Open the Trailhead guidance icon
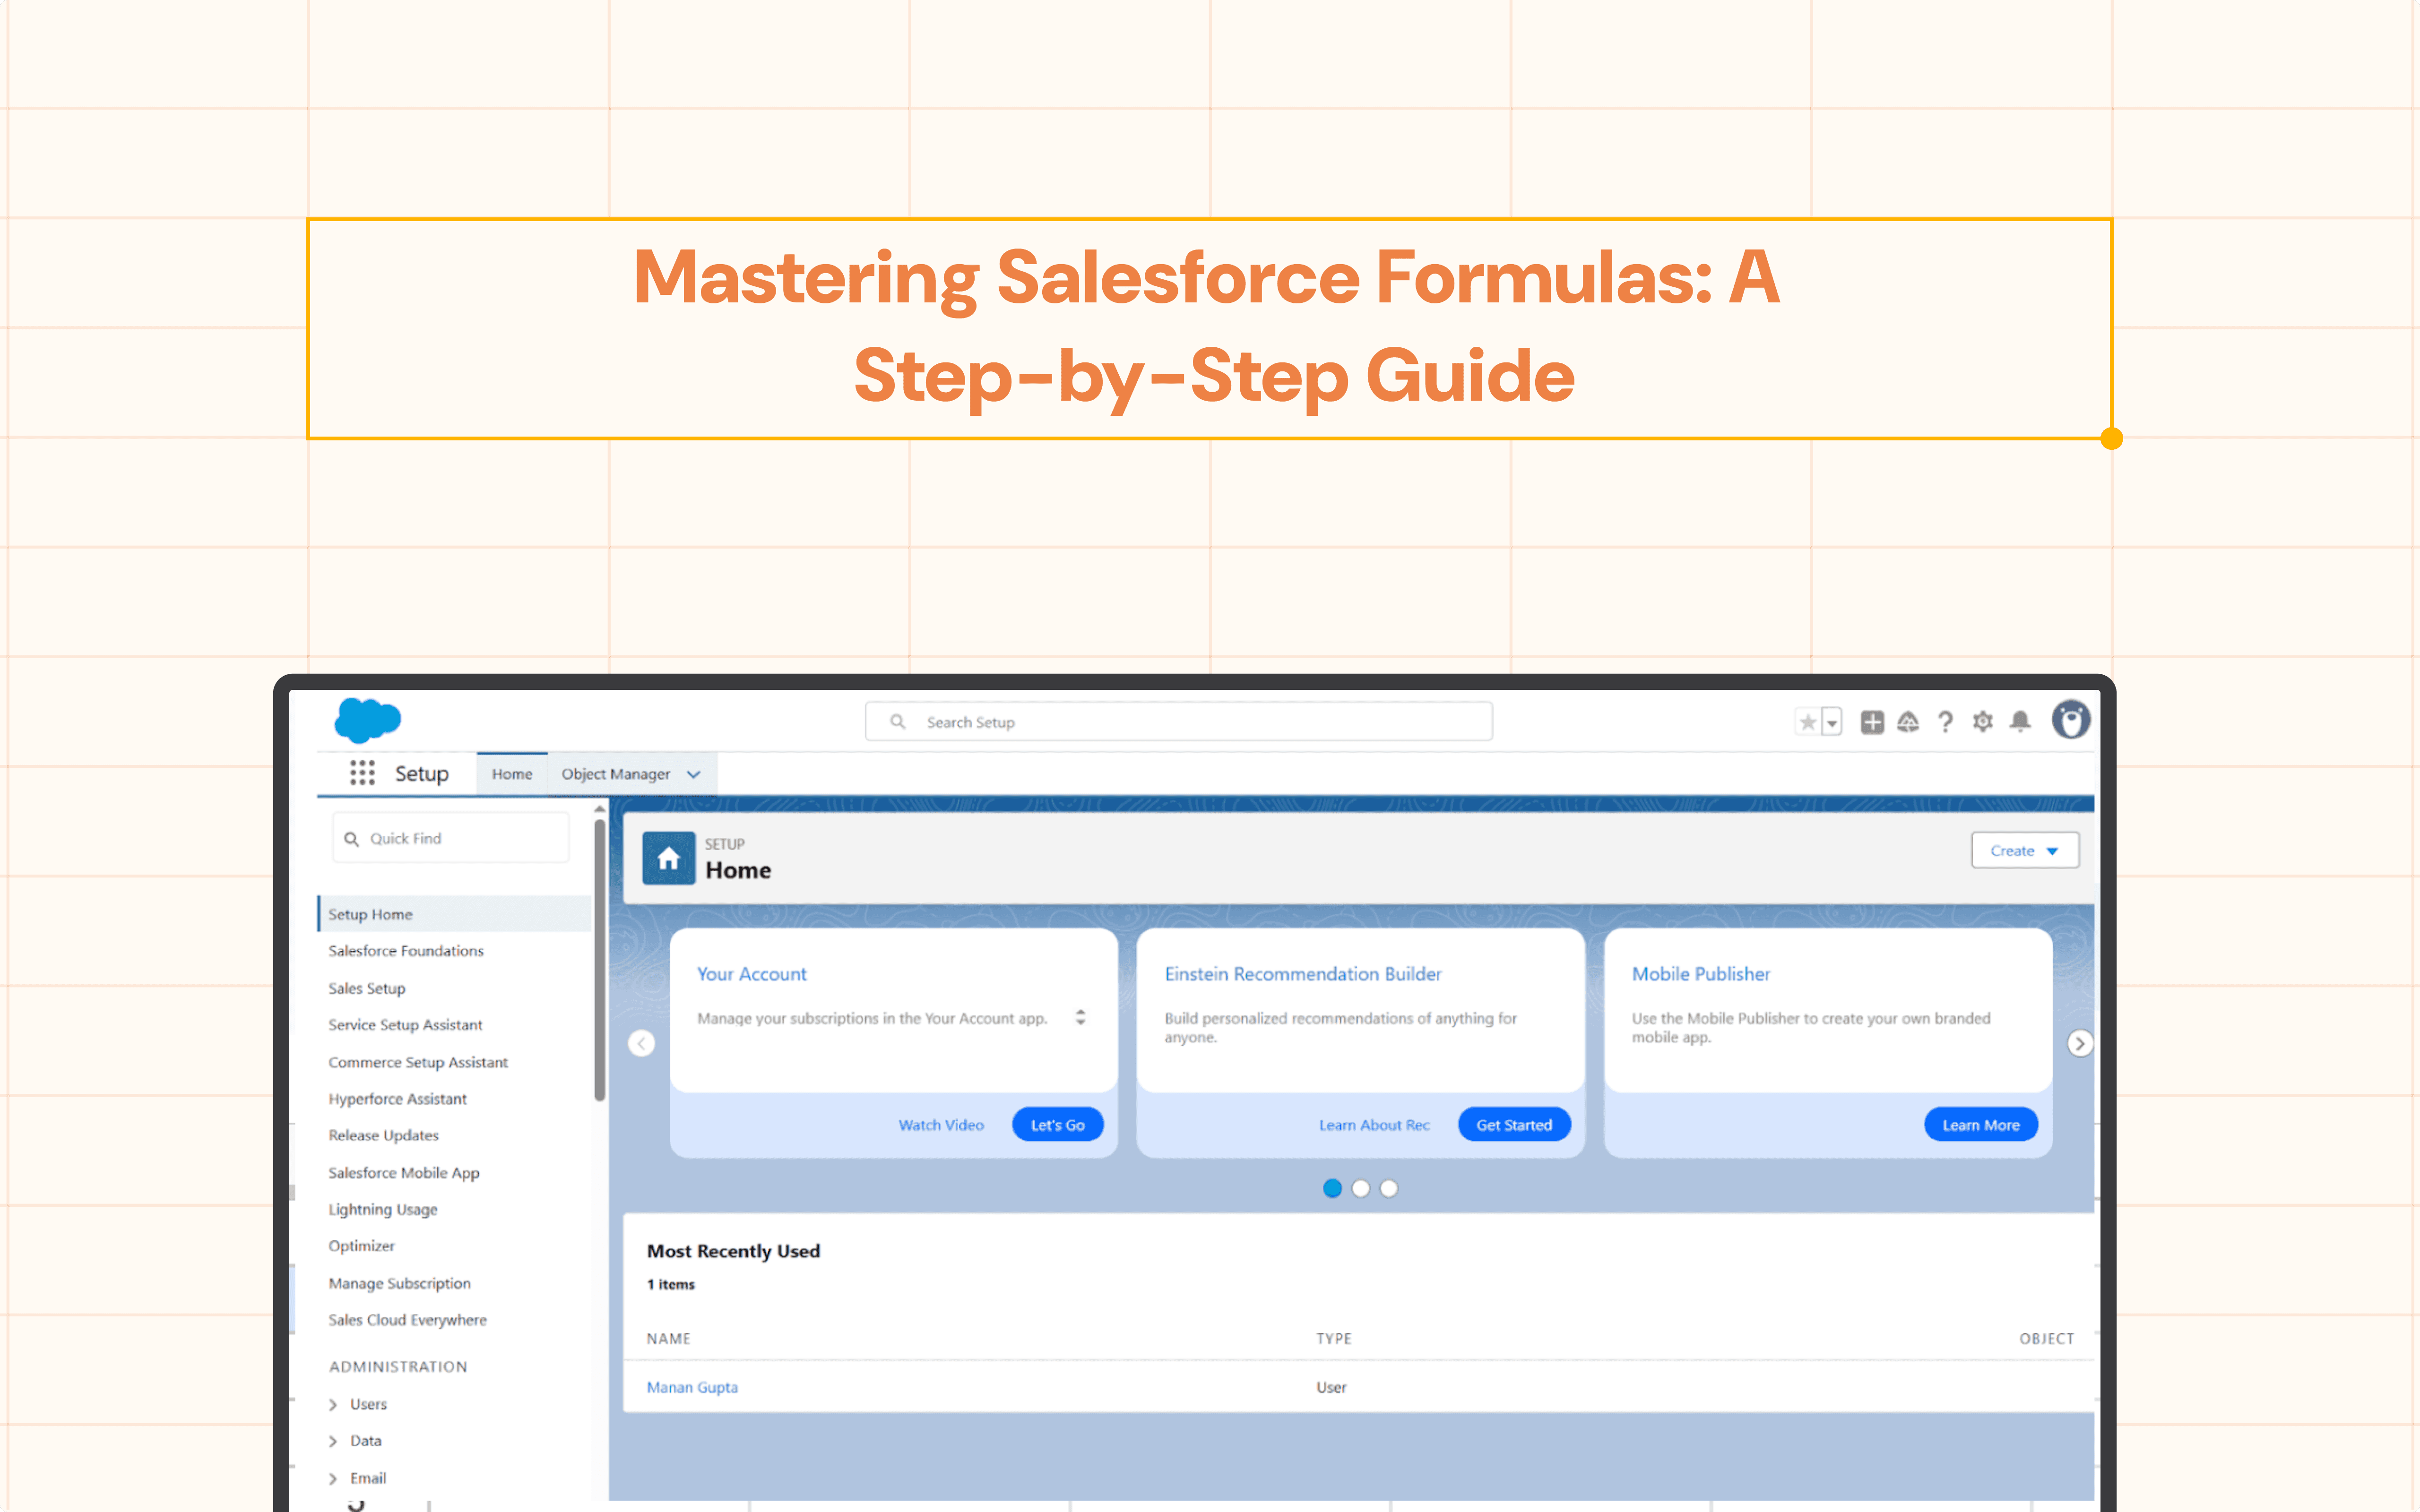This screenshot has height=1512, width=2420. [x=1908, y=722]
